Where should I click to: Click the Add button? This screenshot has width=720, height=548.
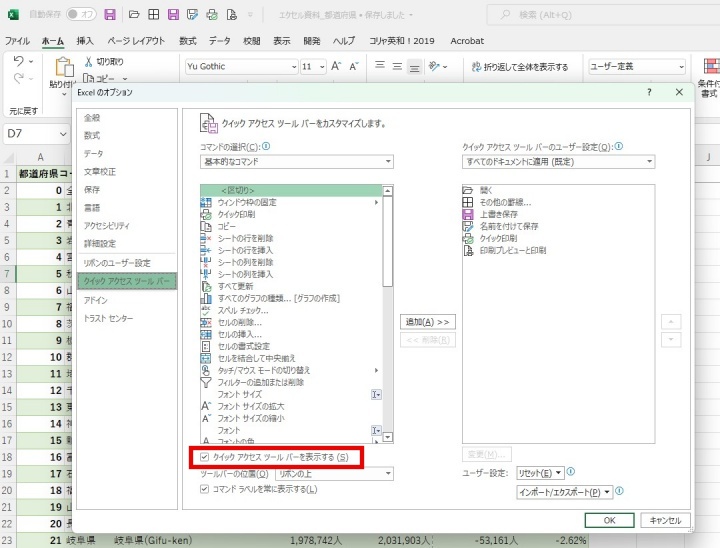[x=428, y=322]
